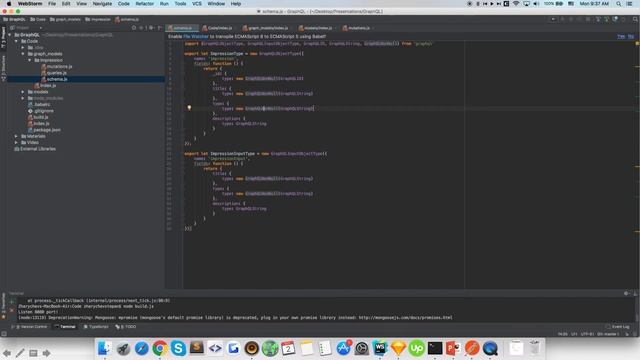This screenshot has height=360, width=640.
Task: Open the TypeScript tool window tab
Action: [96, 327]
